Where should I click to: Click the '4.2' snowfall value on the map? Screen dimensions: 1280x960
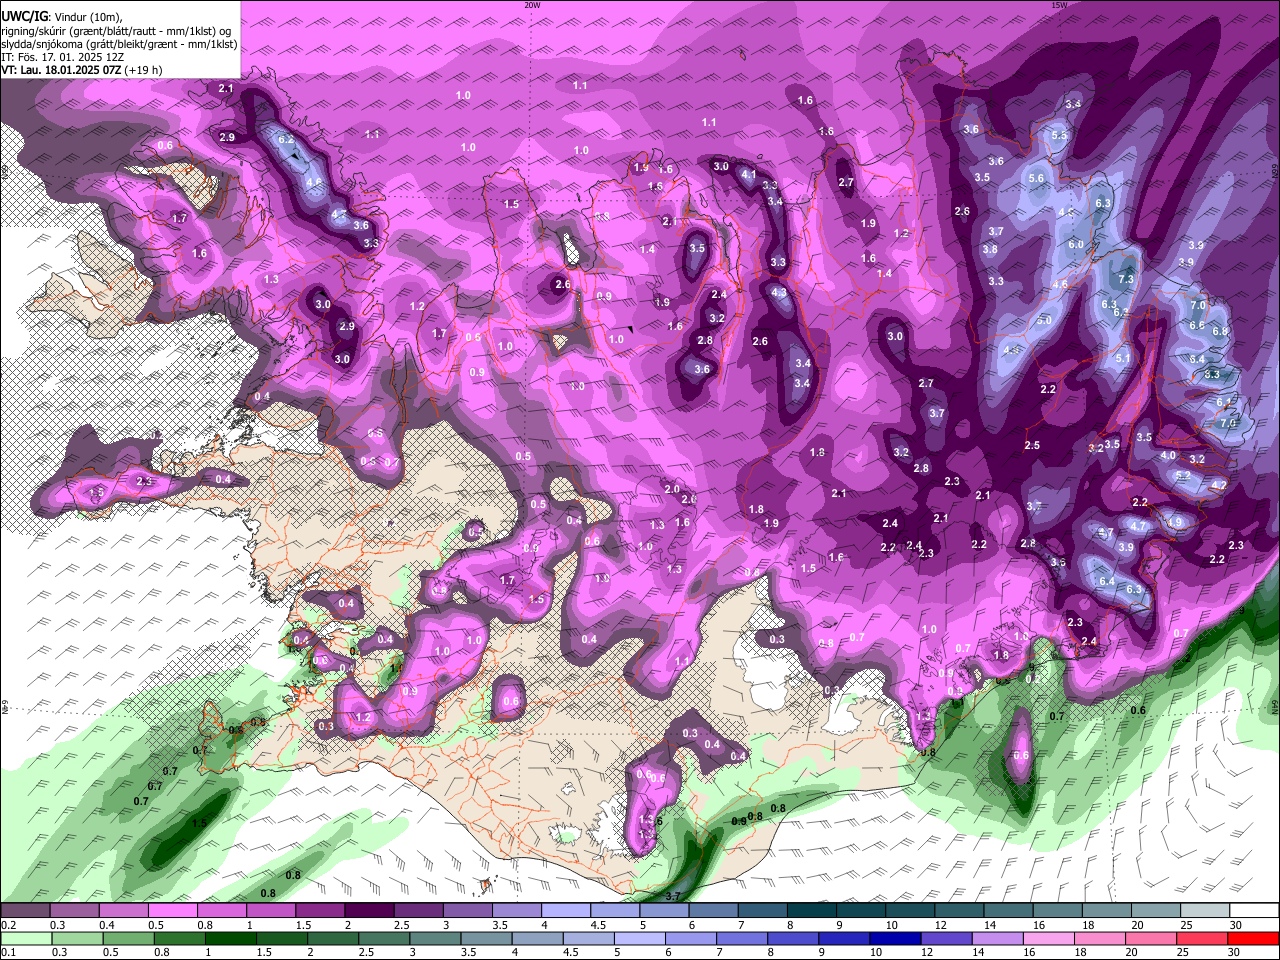tap(1219, 484)
